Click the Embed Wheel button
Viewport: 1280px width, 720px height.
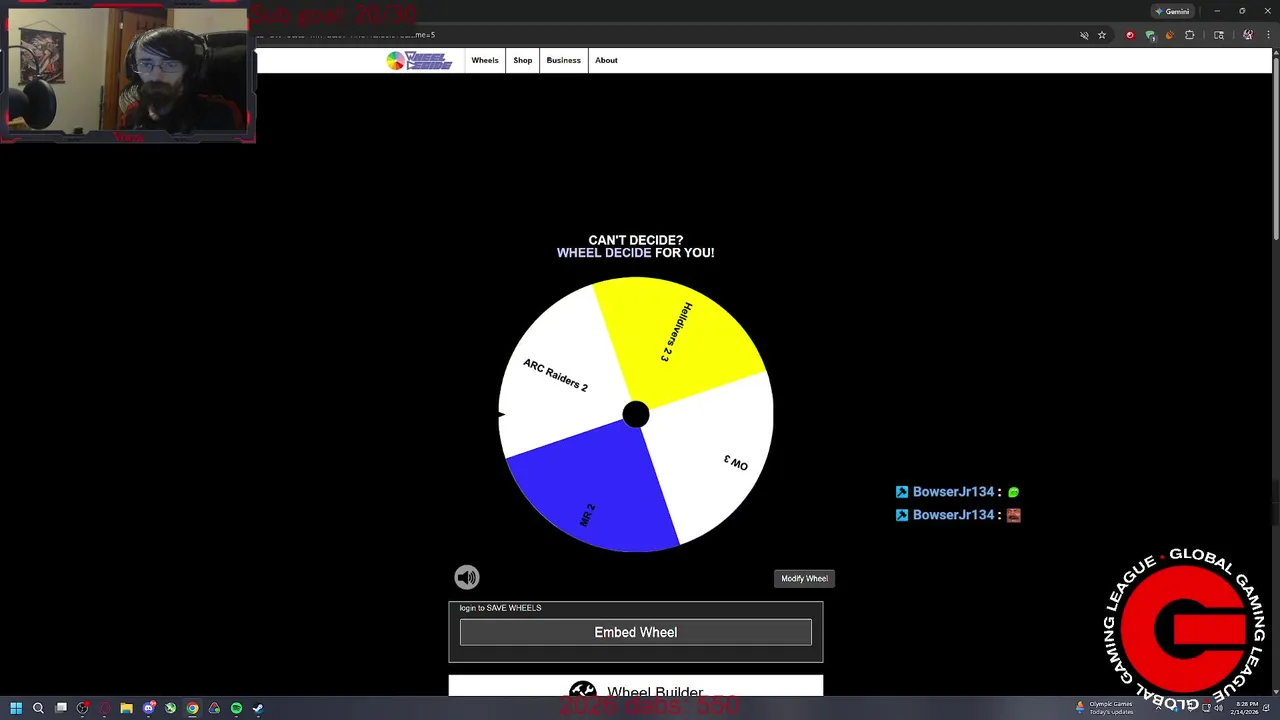click(636, 632)
